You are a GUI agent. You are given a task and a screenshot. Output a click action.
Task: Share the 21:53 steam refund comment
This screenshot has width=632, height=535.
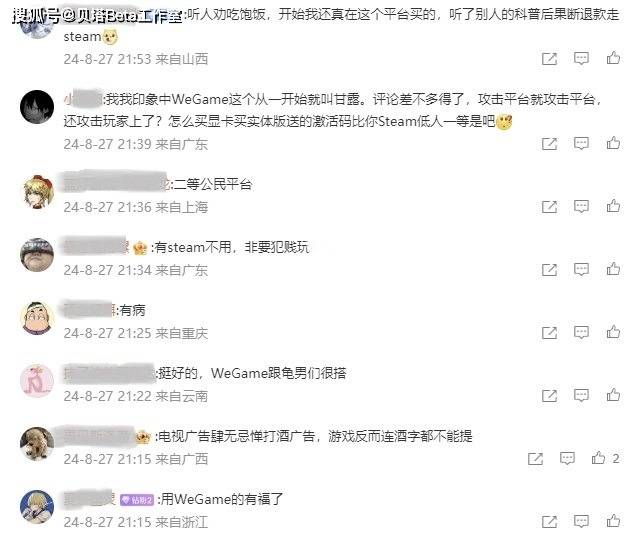click(x=549, y=59)
